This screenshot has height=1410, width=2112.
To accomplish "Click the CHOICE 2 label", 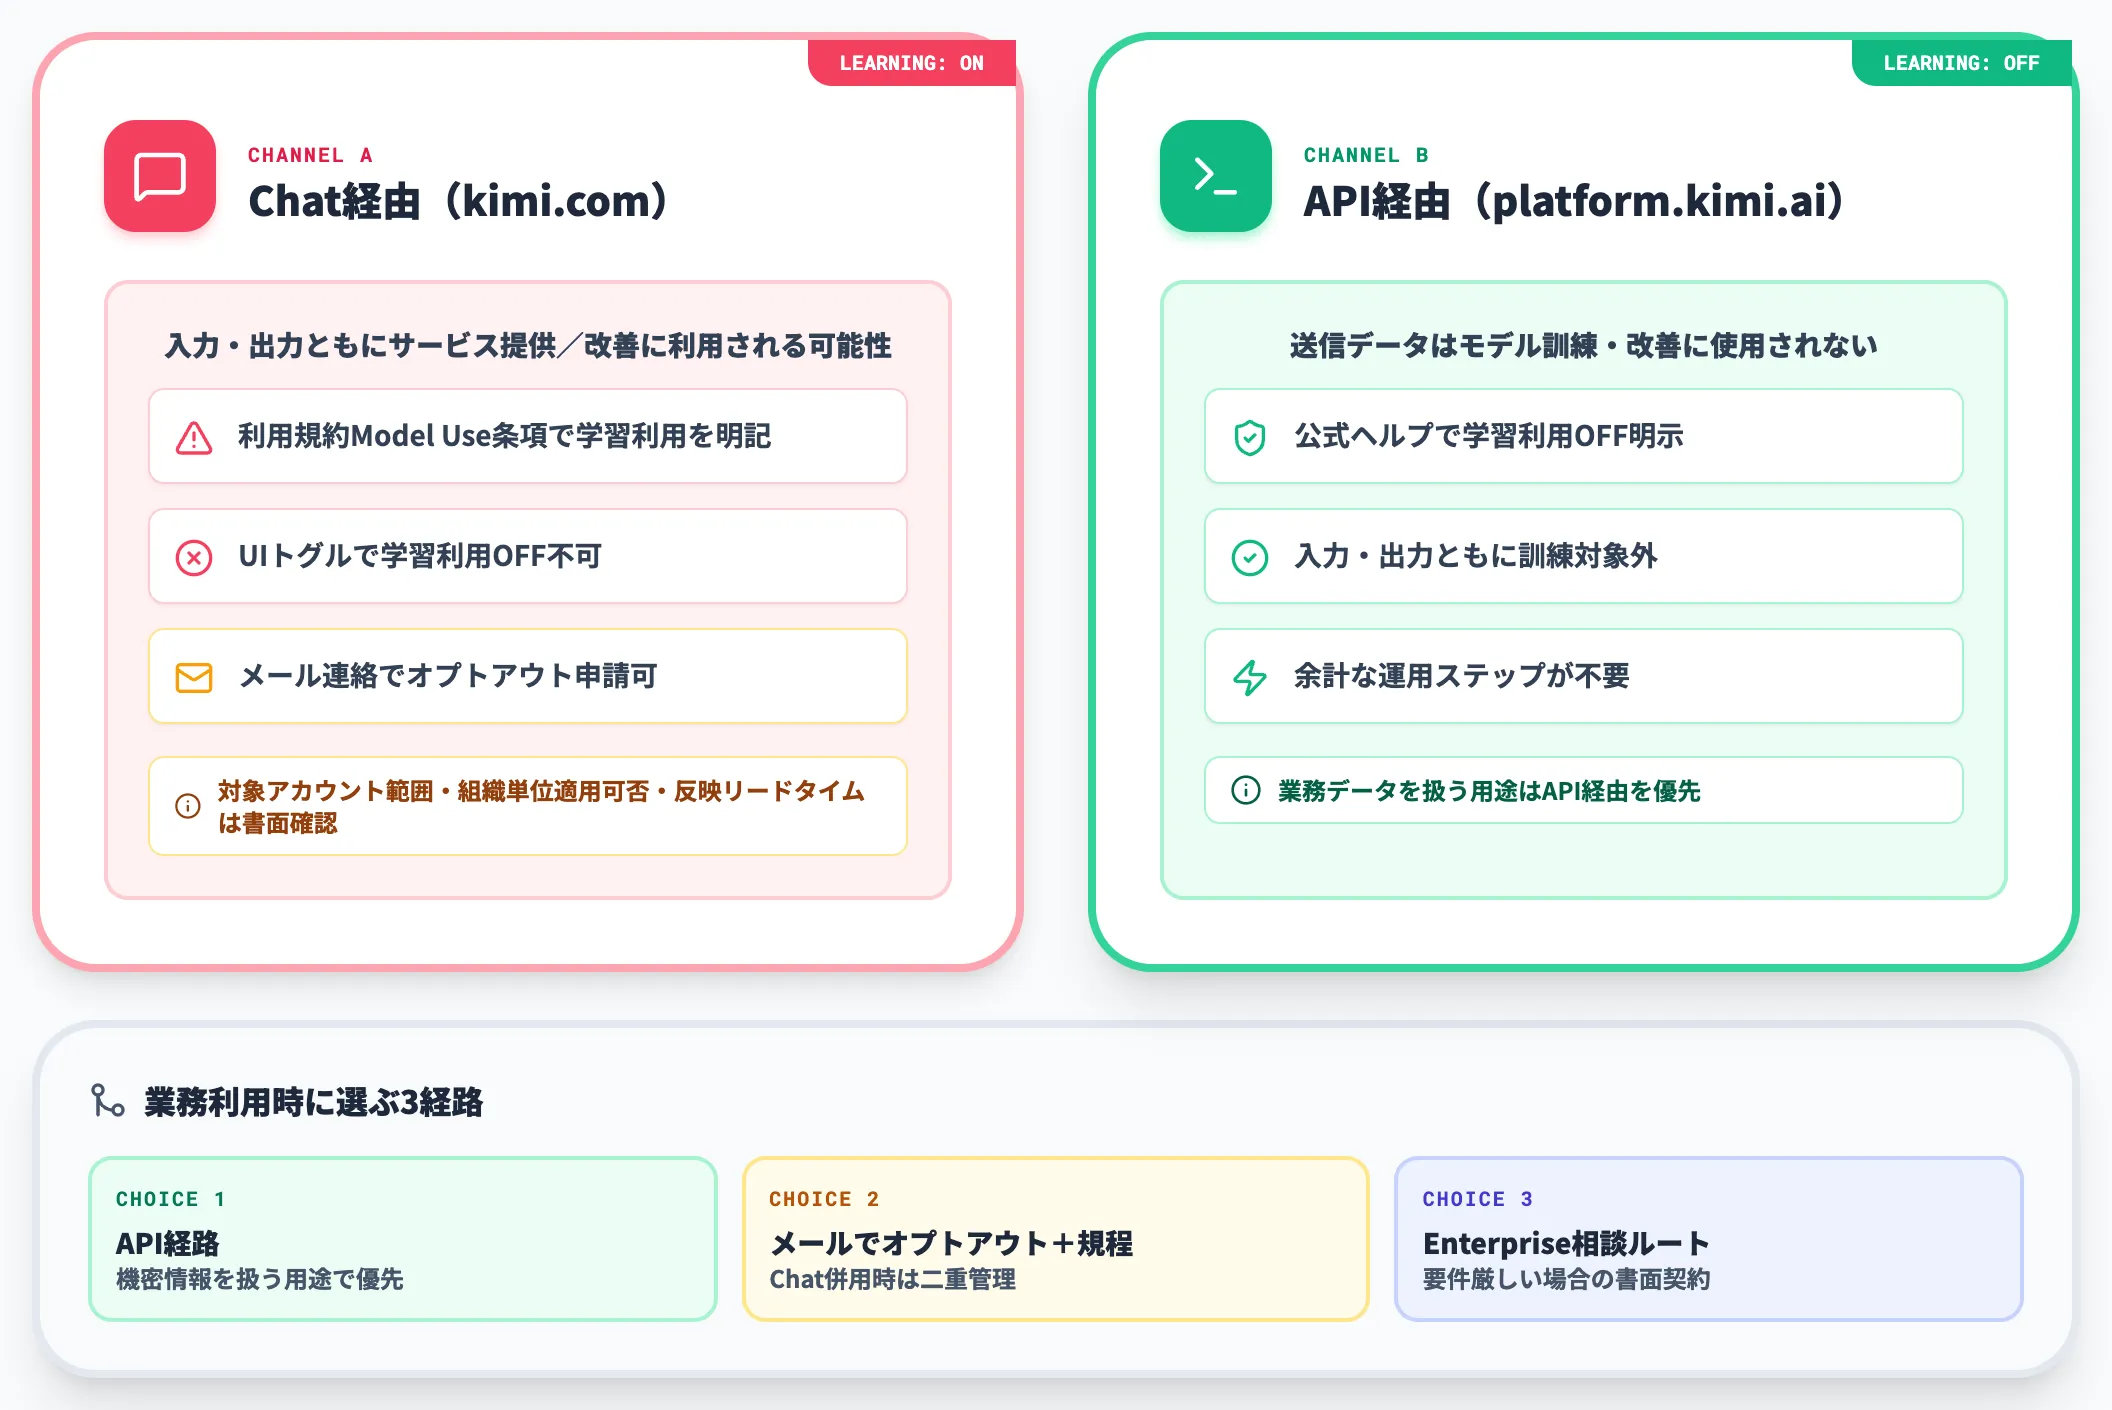I will (824, 1198).
